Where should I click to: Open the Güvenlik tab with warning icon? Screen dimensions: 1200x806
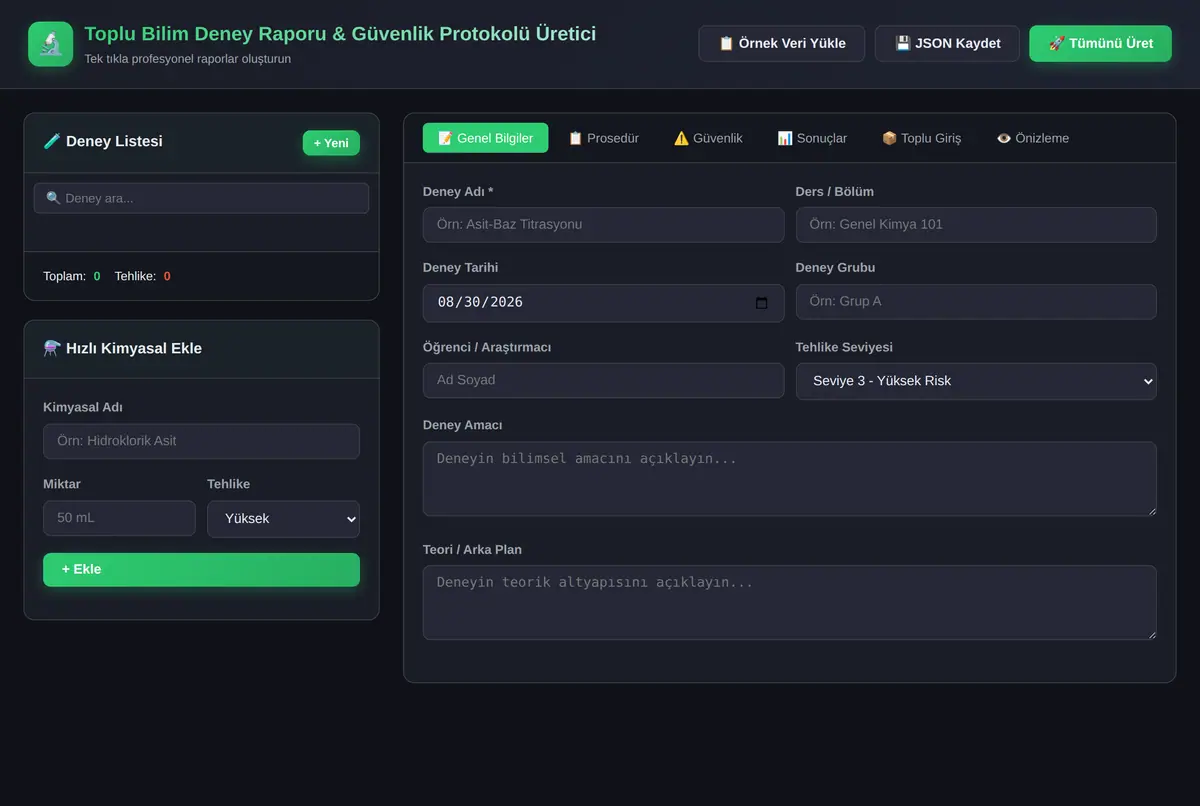coord(708,138)
